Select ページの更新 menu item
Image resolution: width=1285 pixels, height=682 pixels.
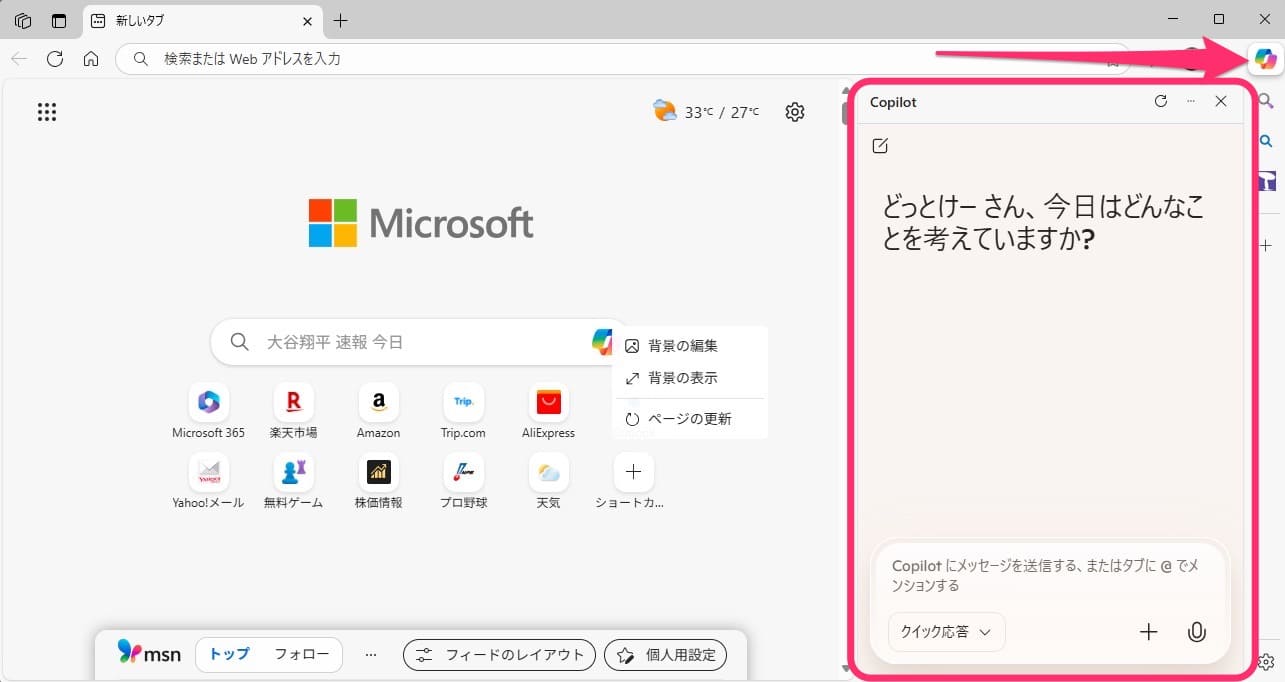pos(690,419)
